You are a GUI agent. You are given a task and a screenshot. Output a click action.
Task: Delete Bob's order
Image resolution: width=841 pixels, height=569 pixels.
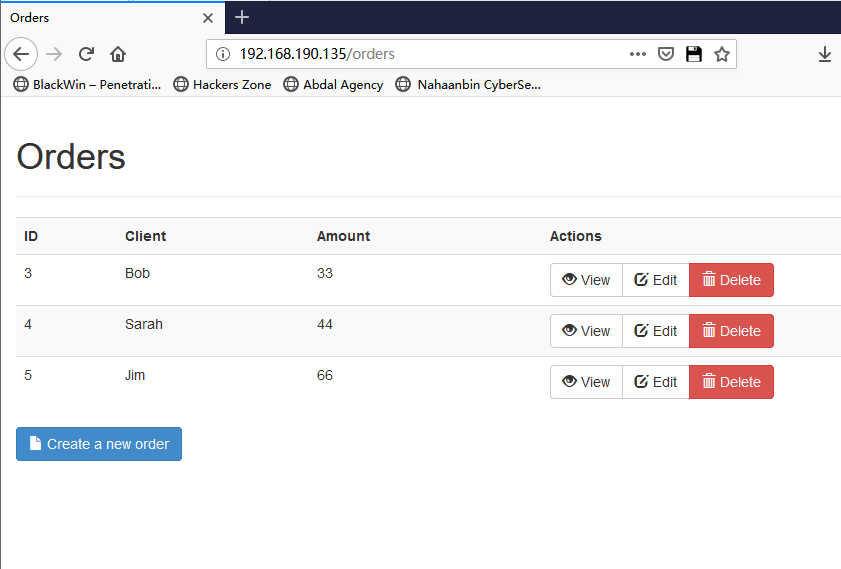tap(732, 280)
